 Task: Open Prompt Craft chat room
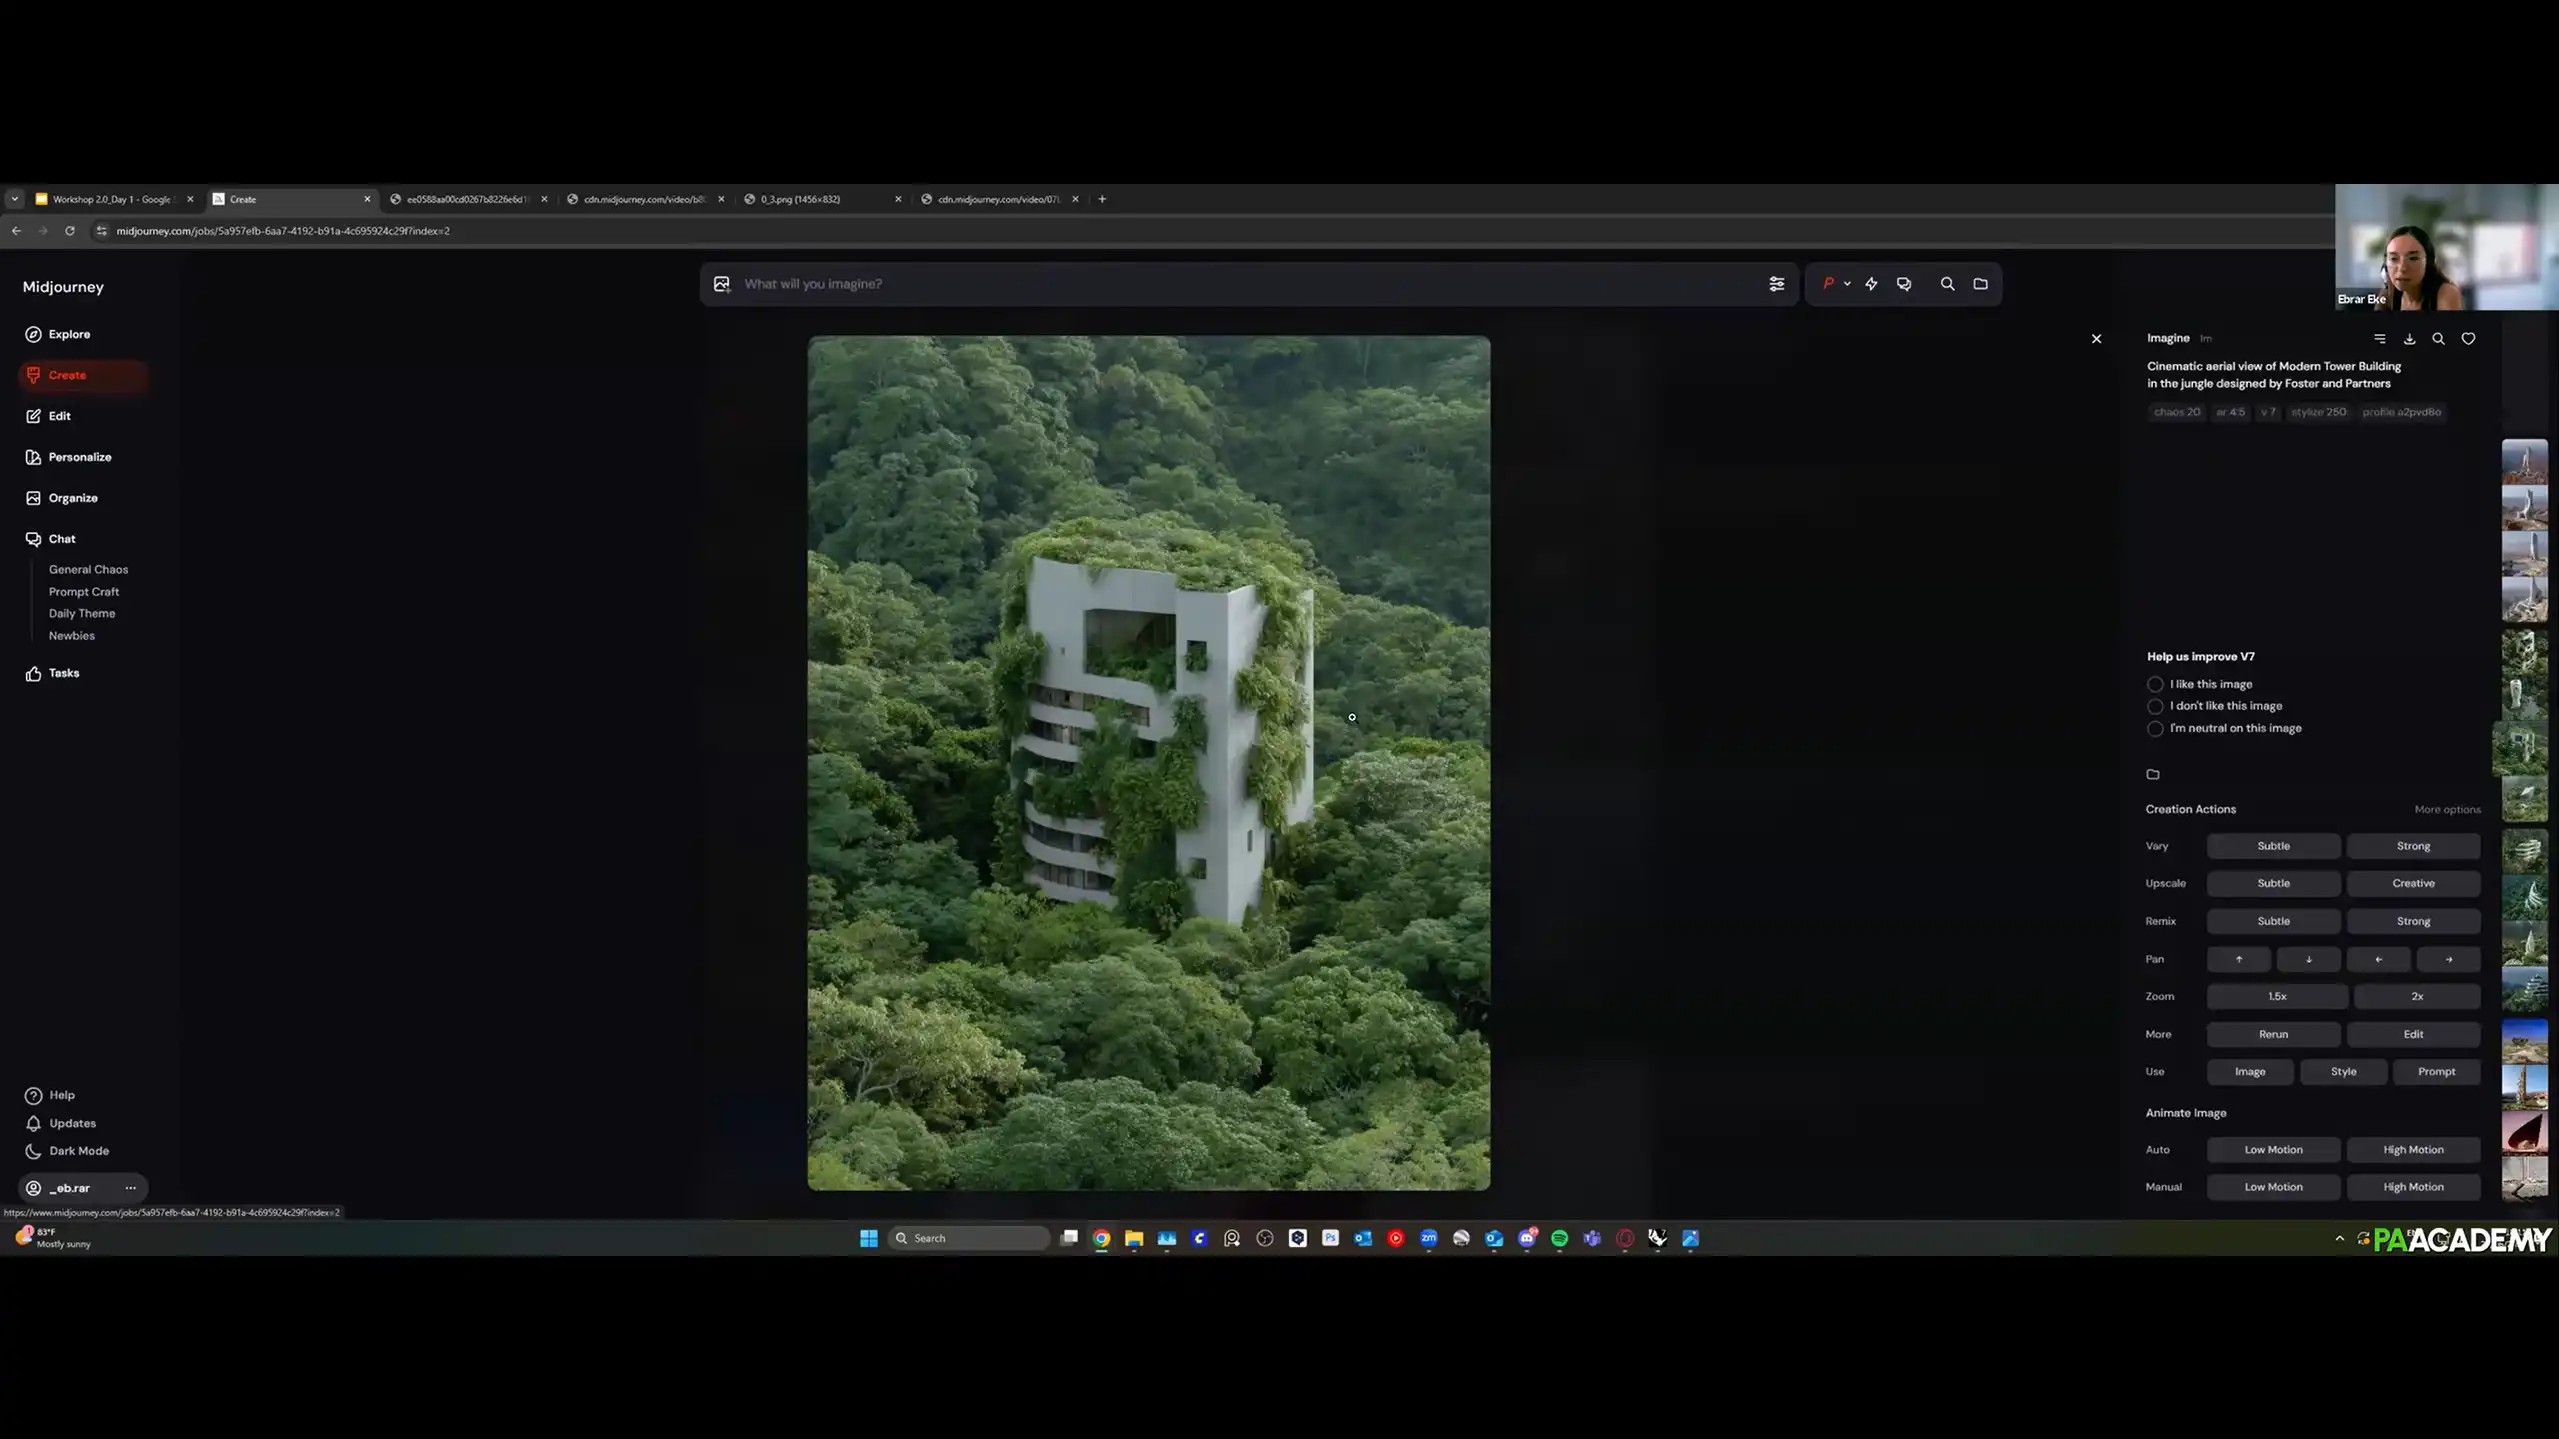click(x=84, y=592)
